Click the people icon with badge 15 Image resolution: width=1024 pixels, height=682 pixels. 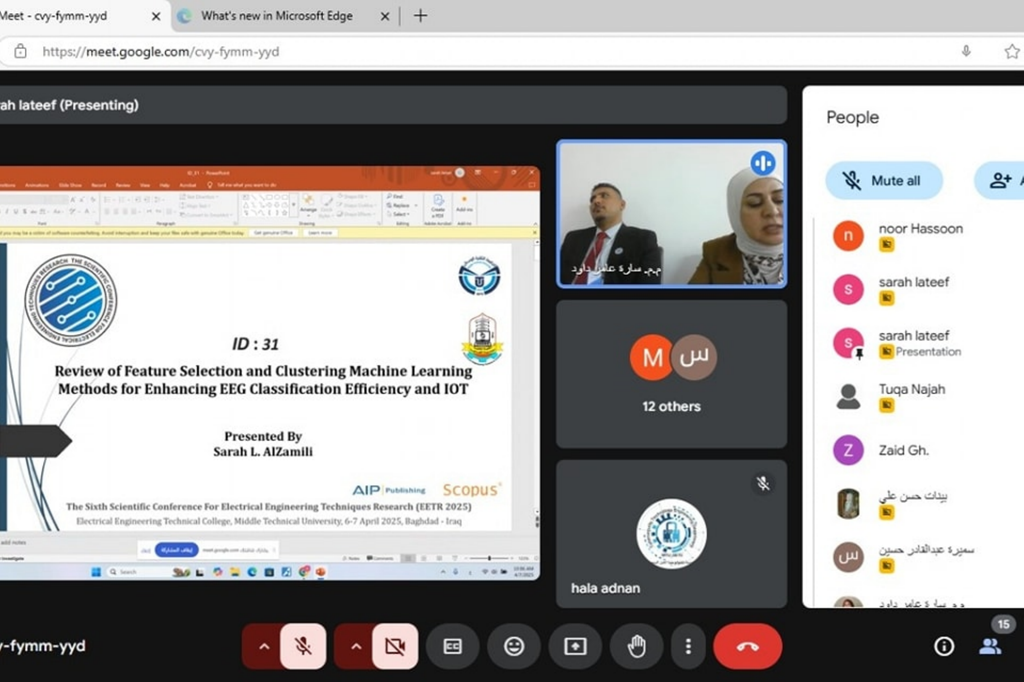(x=990, y=645)
